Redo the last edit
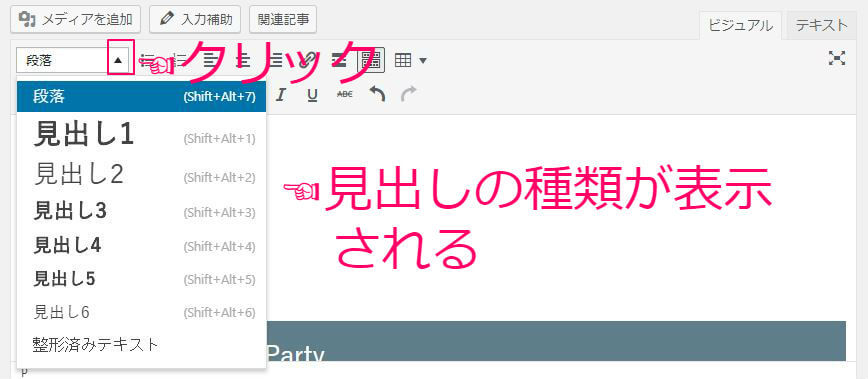The width and height of the screenshot is (868, 379). 409,95
